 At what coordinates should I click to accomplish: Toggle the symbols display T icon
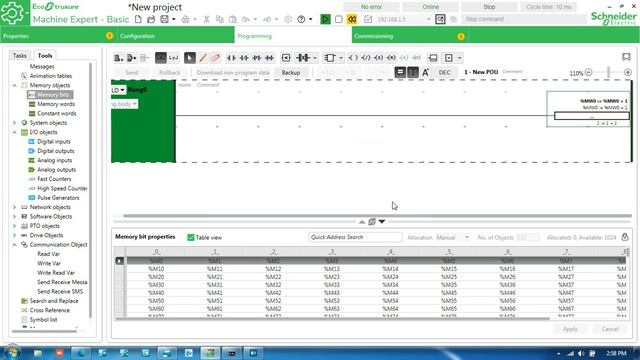point(413,72)
